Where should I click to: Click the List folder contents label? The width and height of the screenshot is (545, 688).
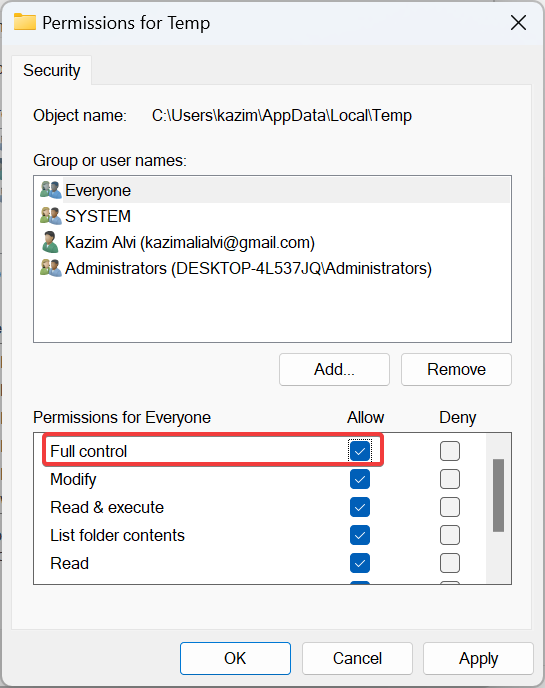[x=117, y=535]
